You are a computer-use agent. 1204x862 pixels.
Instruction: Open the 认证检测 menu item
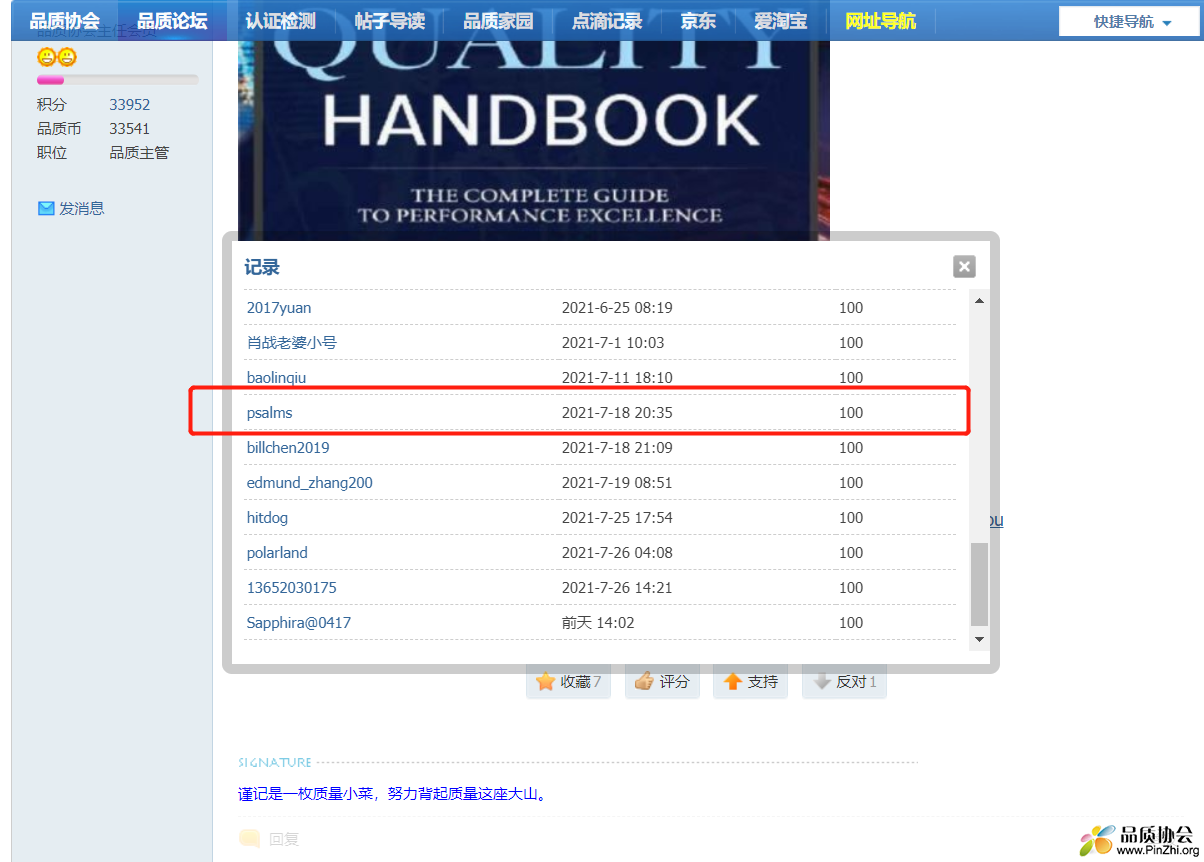[280, 20]
